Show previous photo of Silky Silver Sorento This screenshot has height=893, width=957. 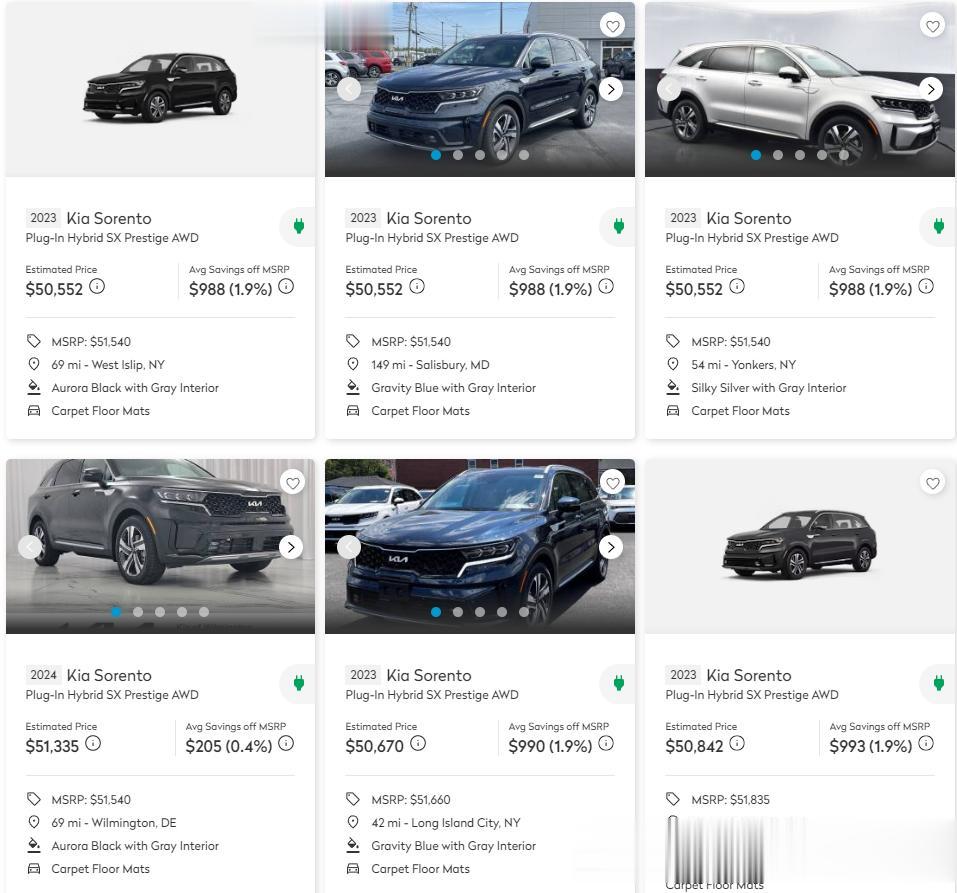[x=669, y=89]
